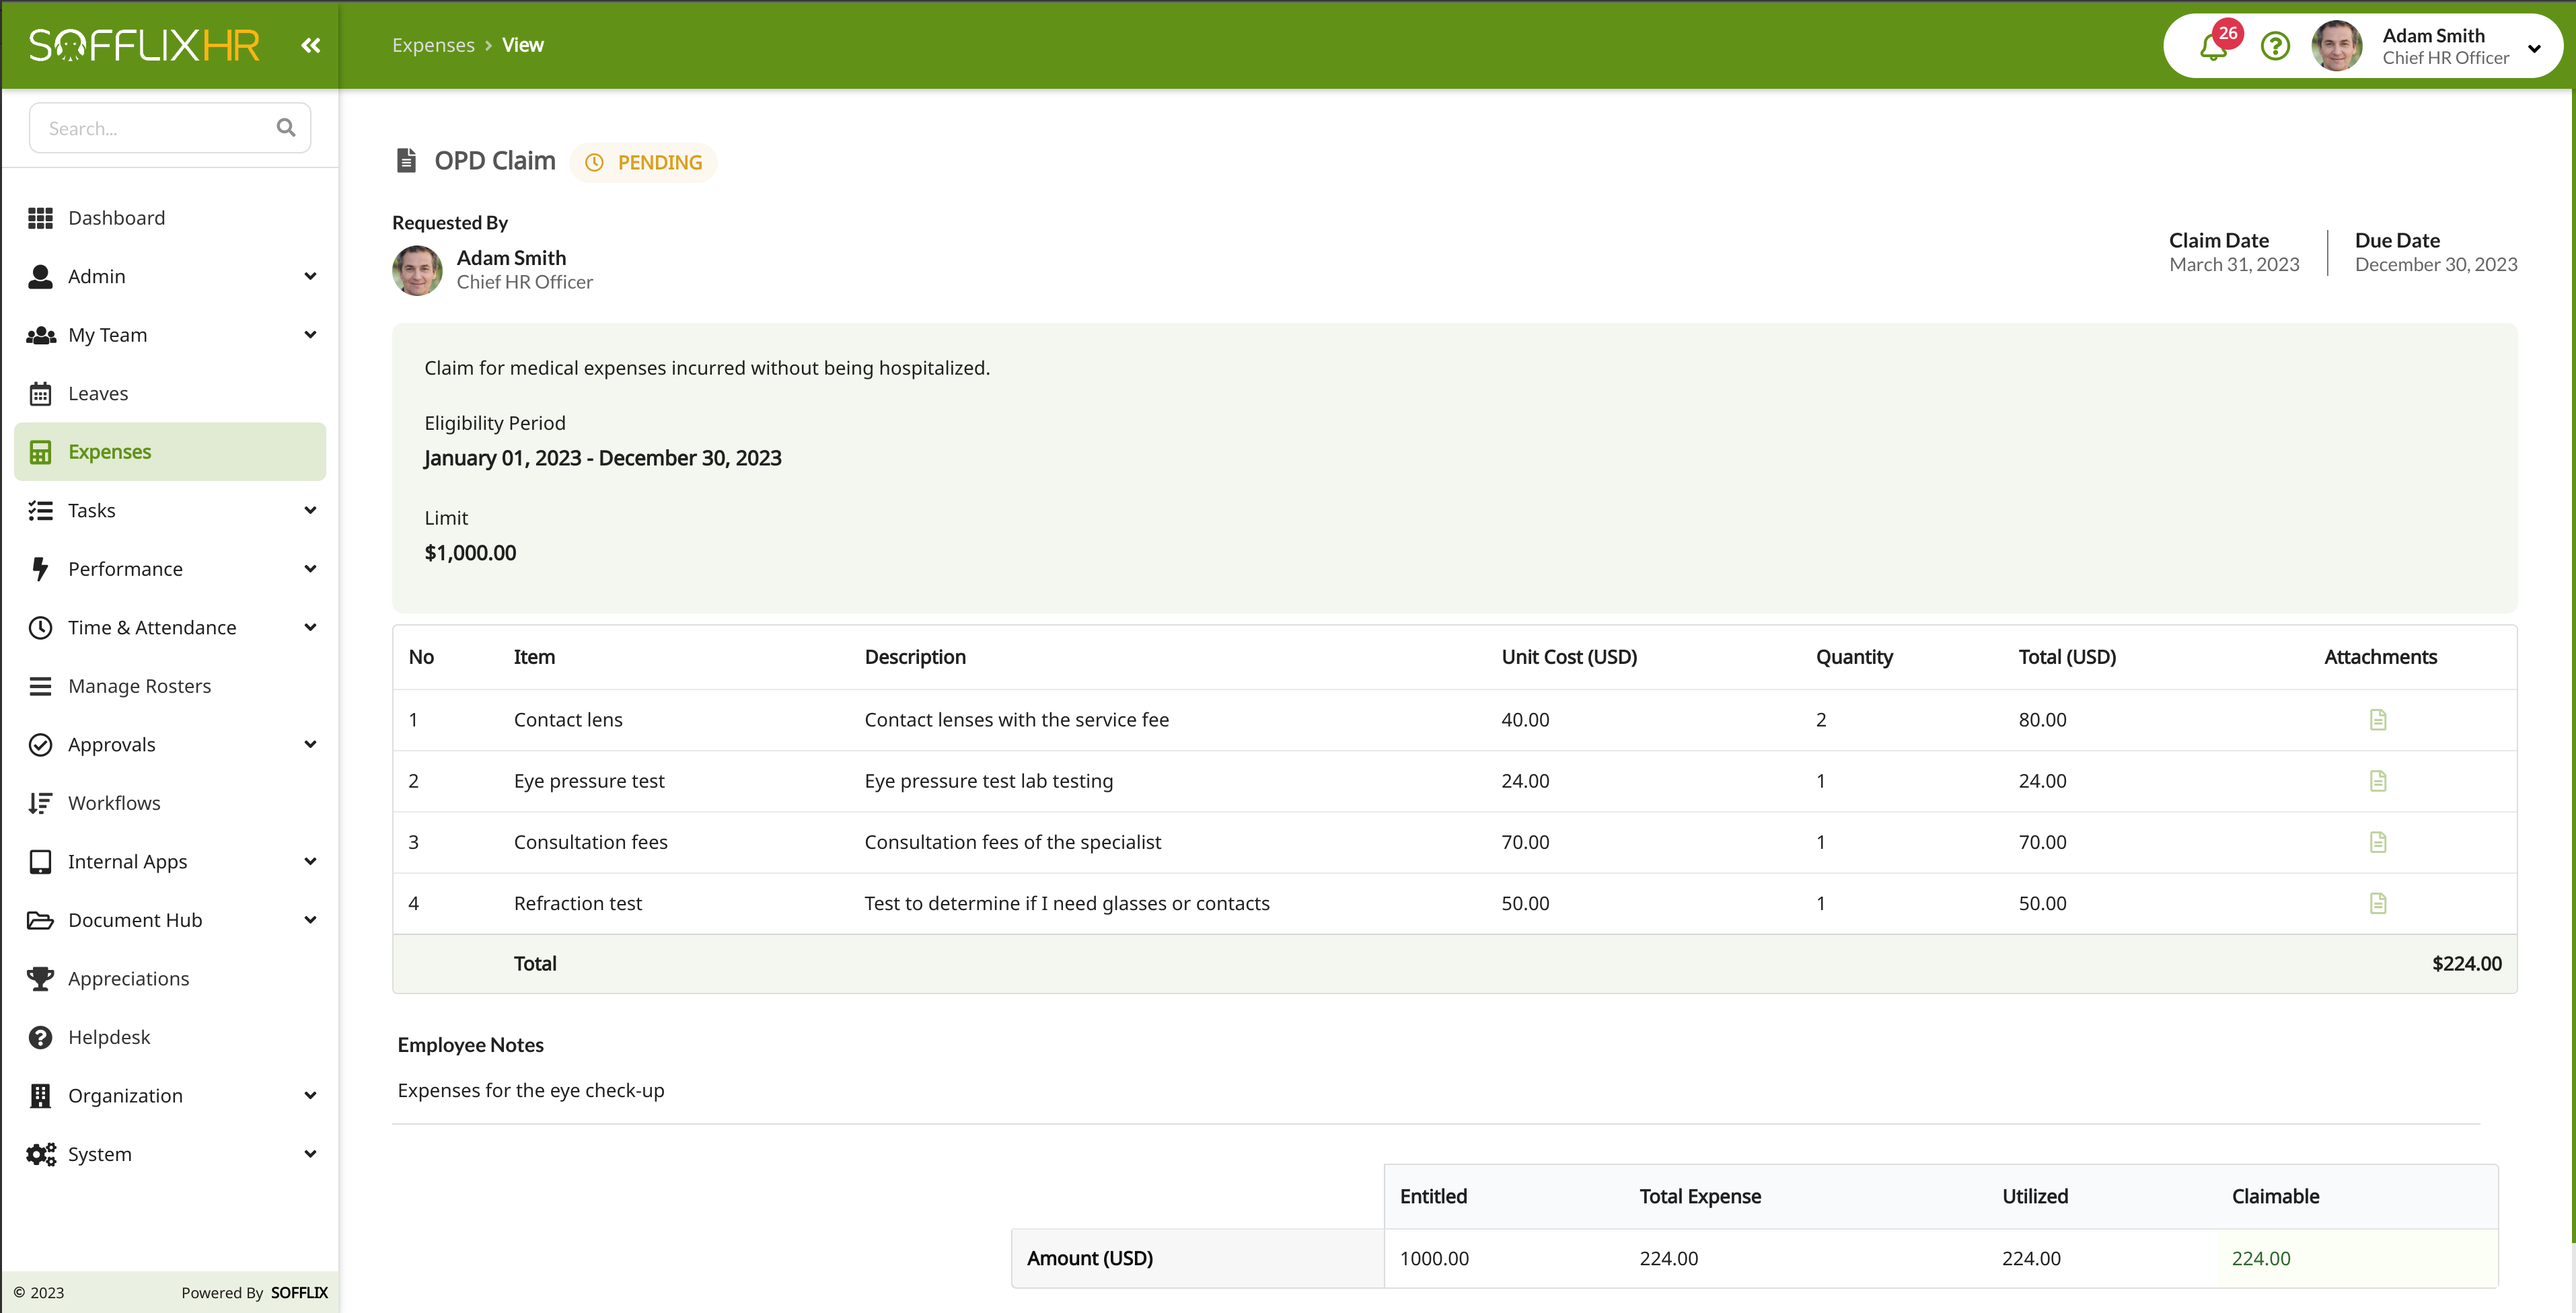Select the Dashboard grid icon
The width and height of the screenshot is (2576, 1313).
(40, 217)
